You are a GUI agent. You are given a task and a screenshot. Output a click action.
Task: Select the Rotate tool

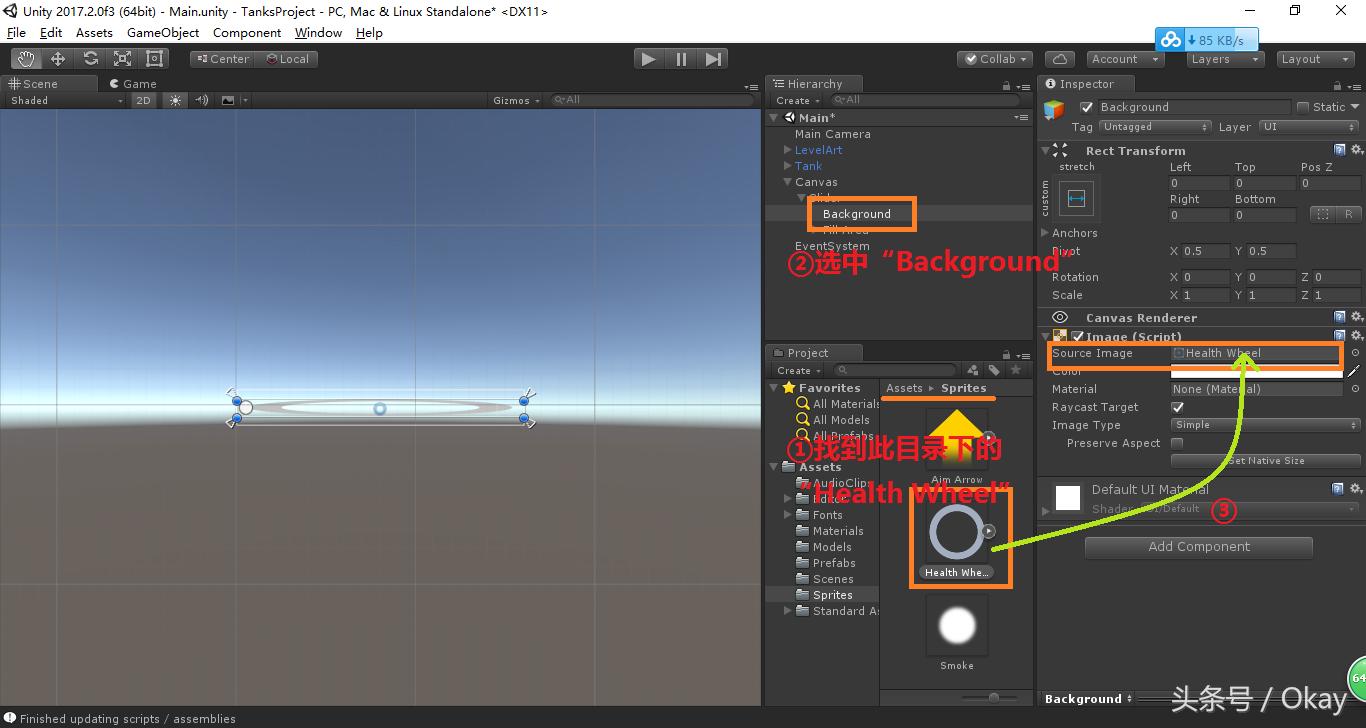pos(89,58)
